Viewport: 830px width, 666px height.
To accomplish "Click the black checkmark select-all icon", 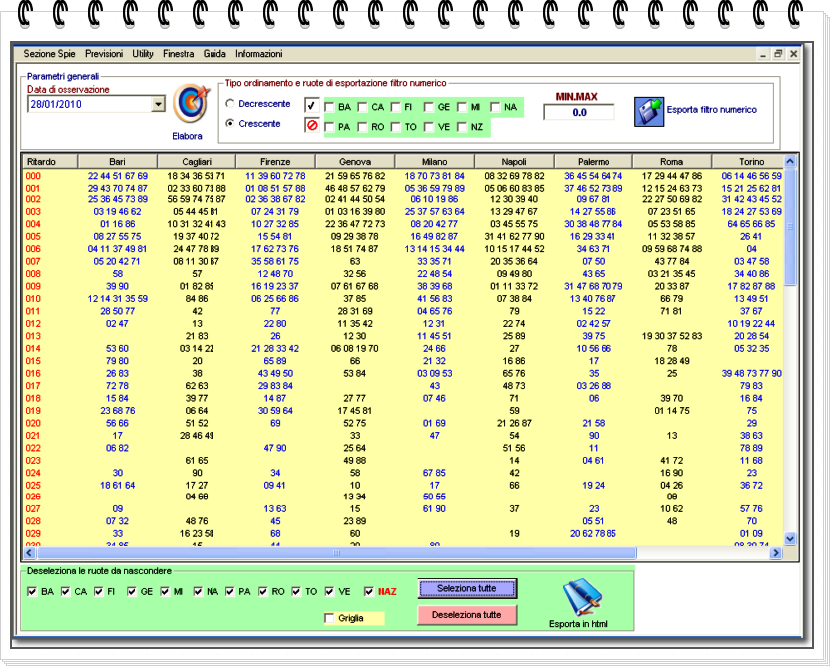I will [312, 106].
